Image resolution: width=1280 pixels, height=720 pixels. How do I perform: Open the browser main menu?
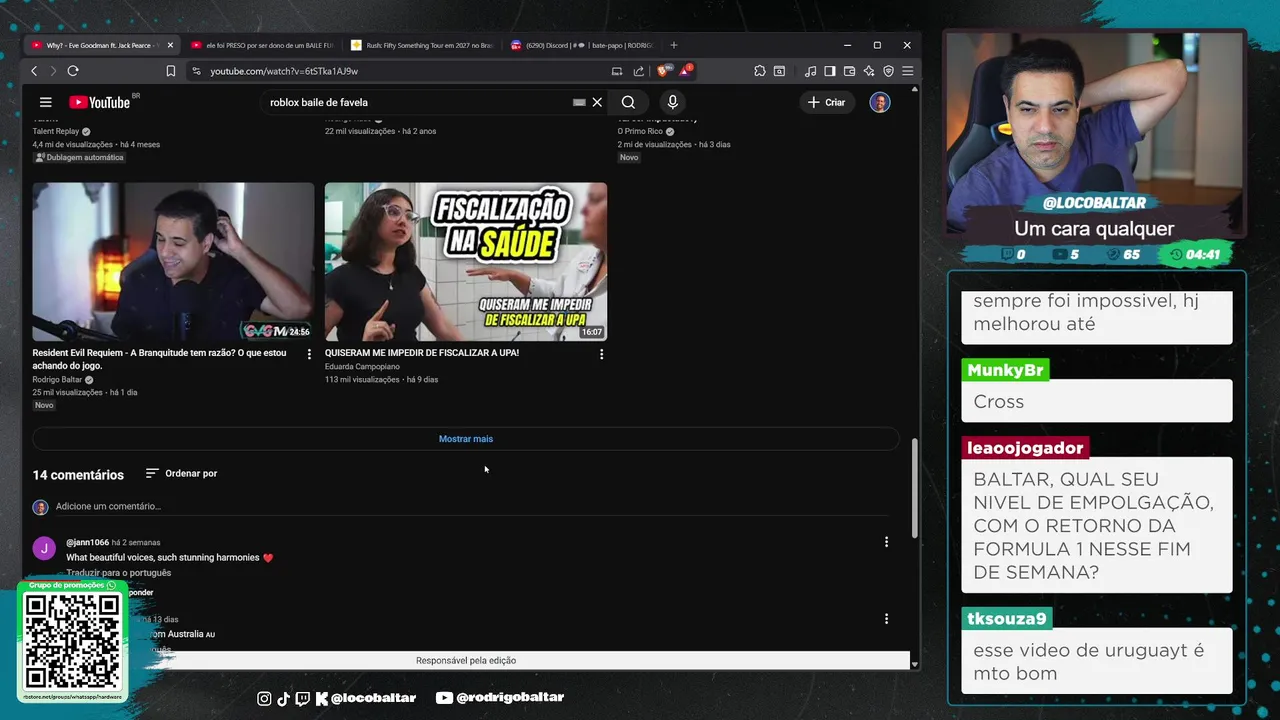907,71
